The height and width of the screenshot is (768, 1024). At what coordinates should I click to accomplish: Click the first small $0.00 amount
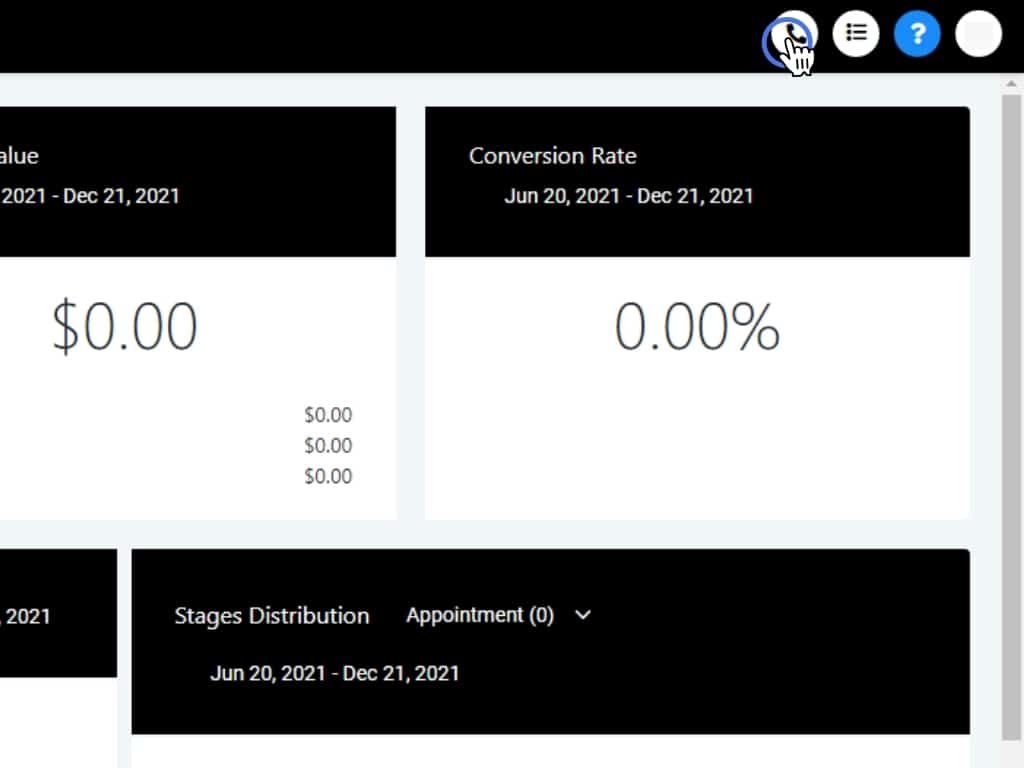[328, 415]
